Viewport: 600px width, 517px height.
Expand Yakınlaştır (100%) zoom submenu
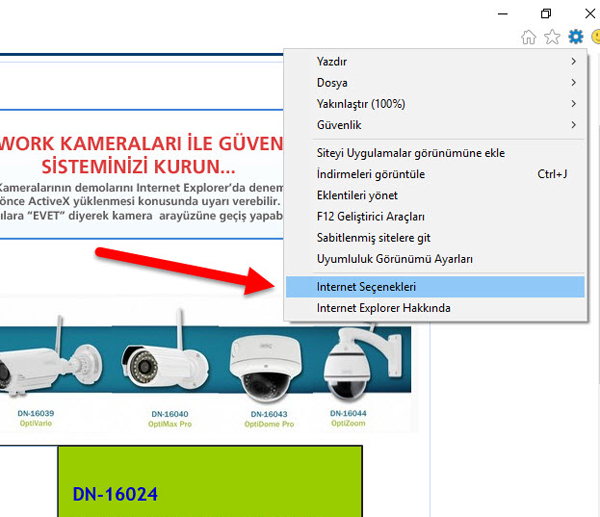pyautogui.click(x=574, y=104)
